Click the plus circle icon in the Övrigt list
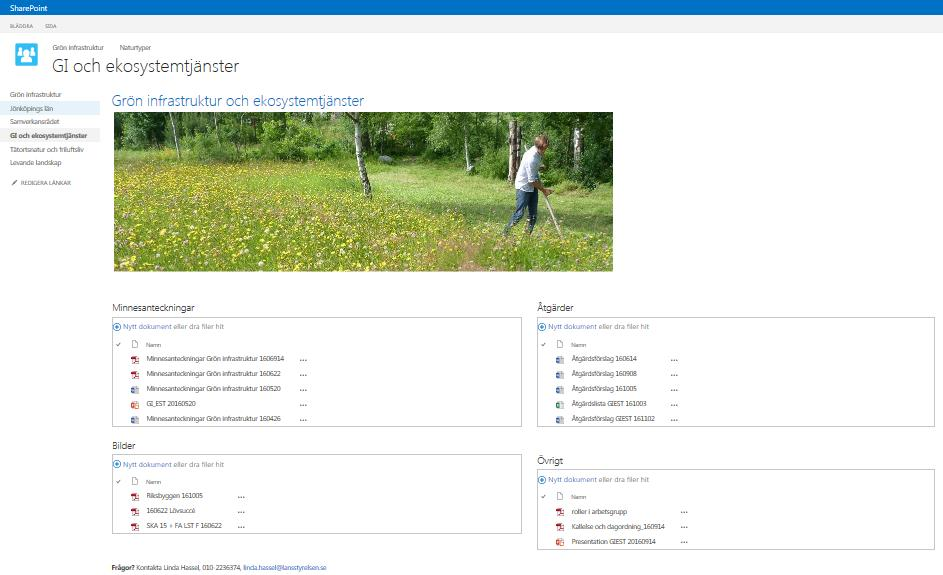This screenshot has width=943, height=575. (x=541, y=480)
